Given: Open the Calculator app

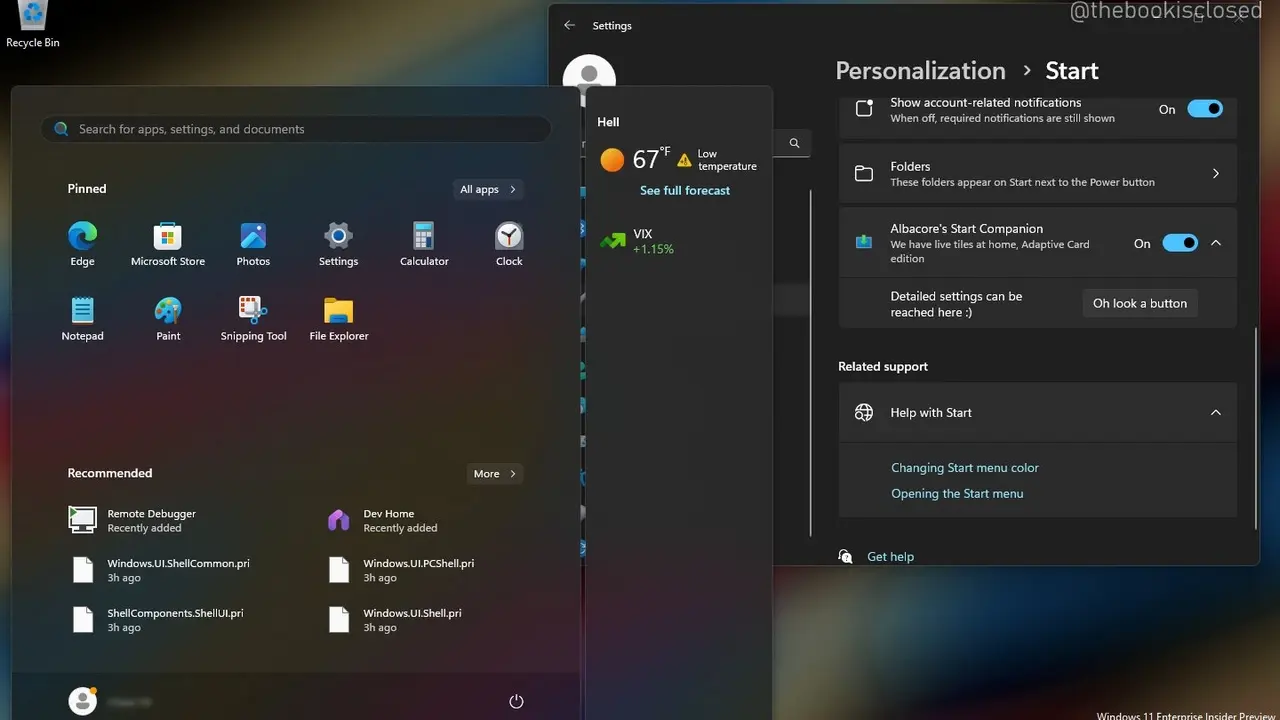Looking at the screenshot, I should (424, 237).
